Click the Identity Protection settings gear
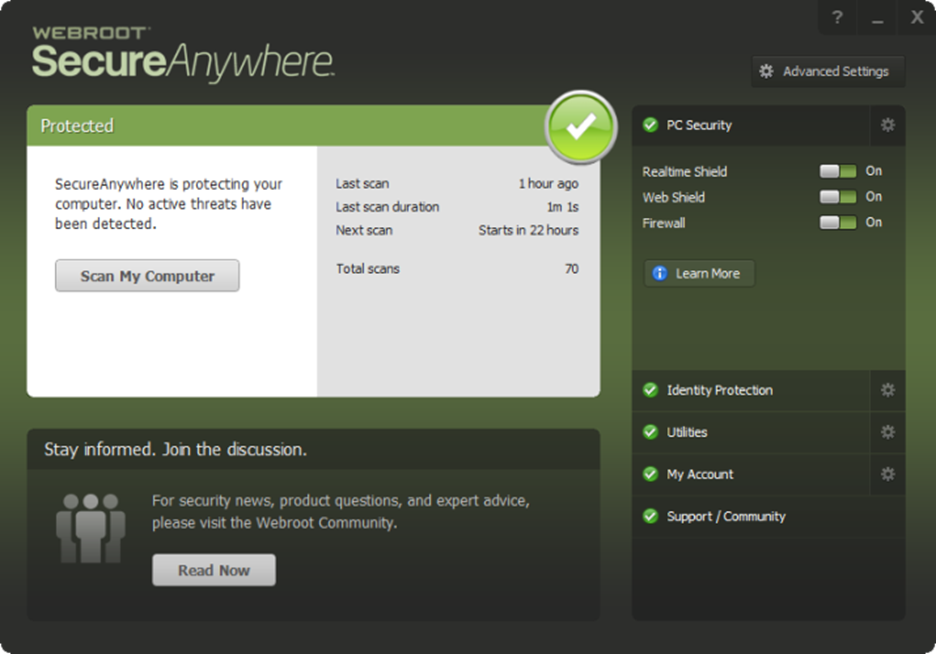 (887, 390)
